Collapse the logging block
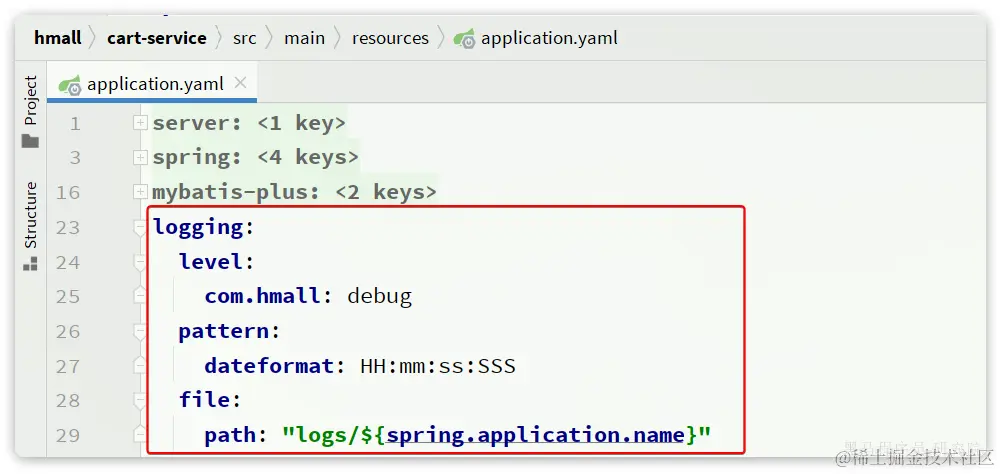Screen dimensions: 1001x474 pyautogui.click(x=140, y=227)
